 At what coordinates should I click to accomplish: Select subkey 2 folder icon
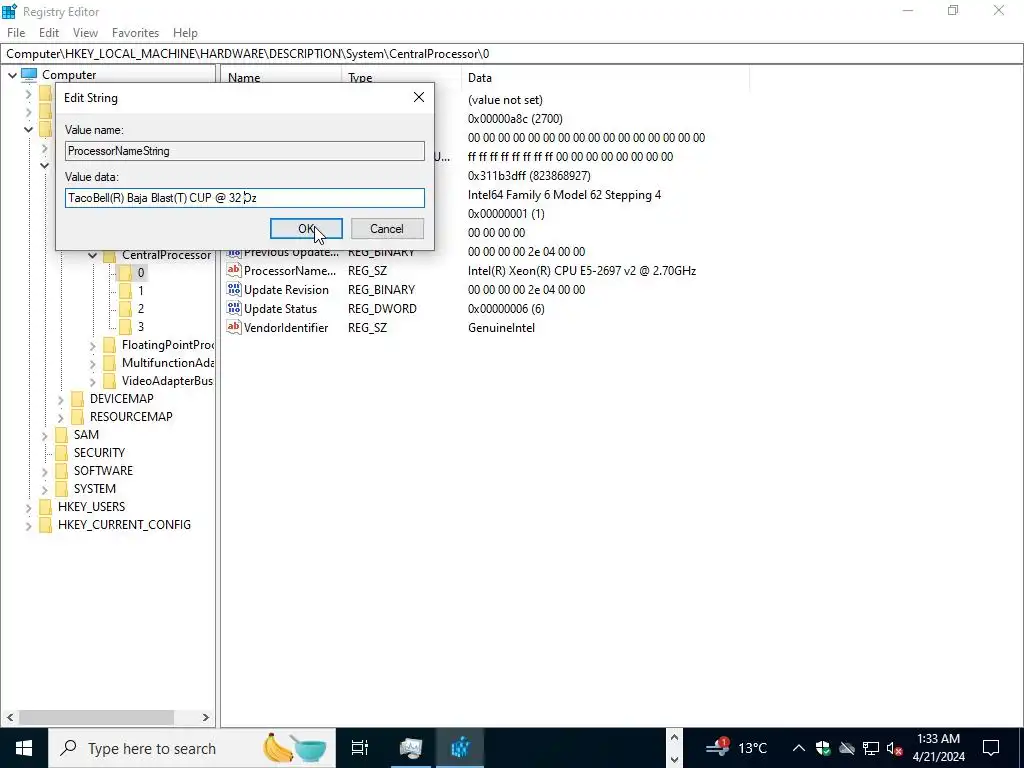[125, 309]
